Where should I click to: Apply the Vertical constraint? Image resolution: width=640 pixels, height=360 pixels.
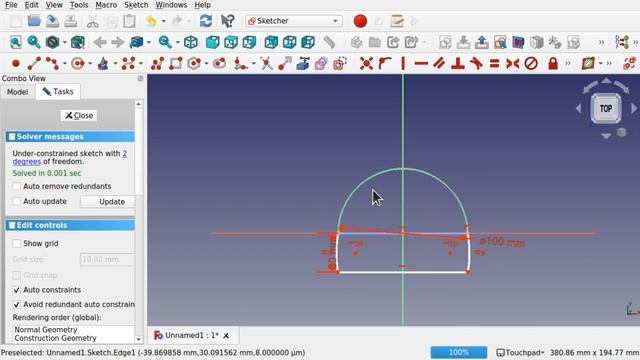[403, 63]
